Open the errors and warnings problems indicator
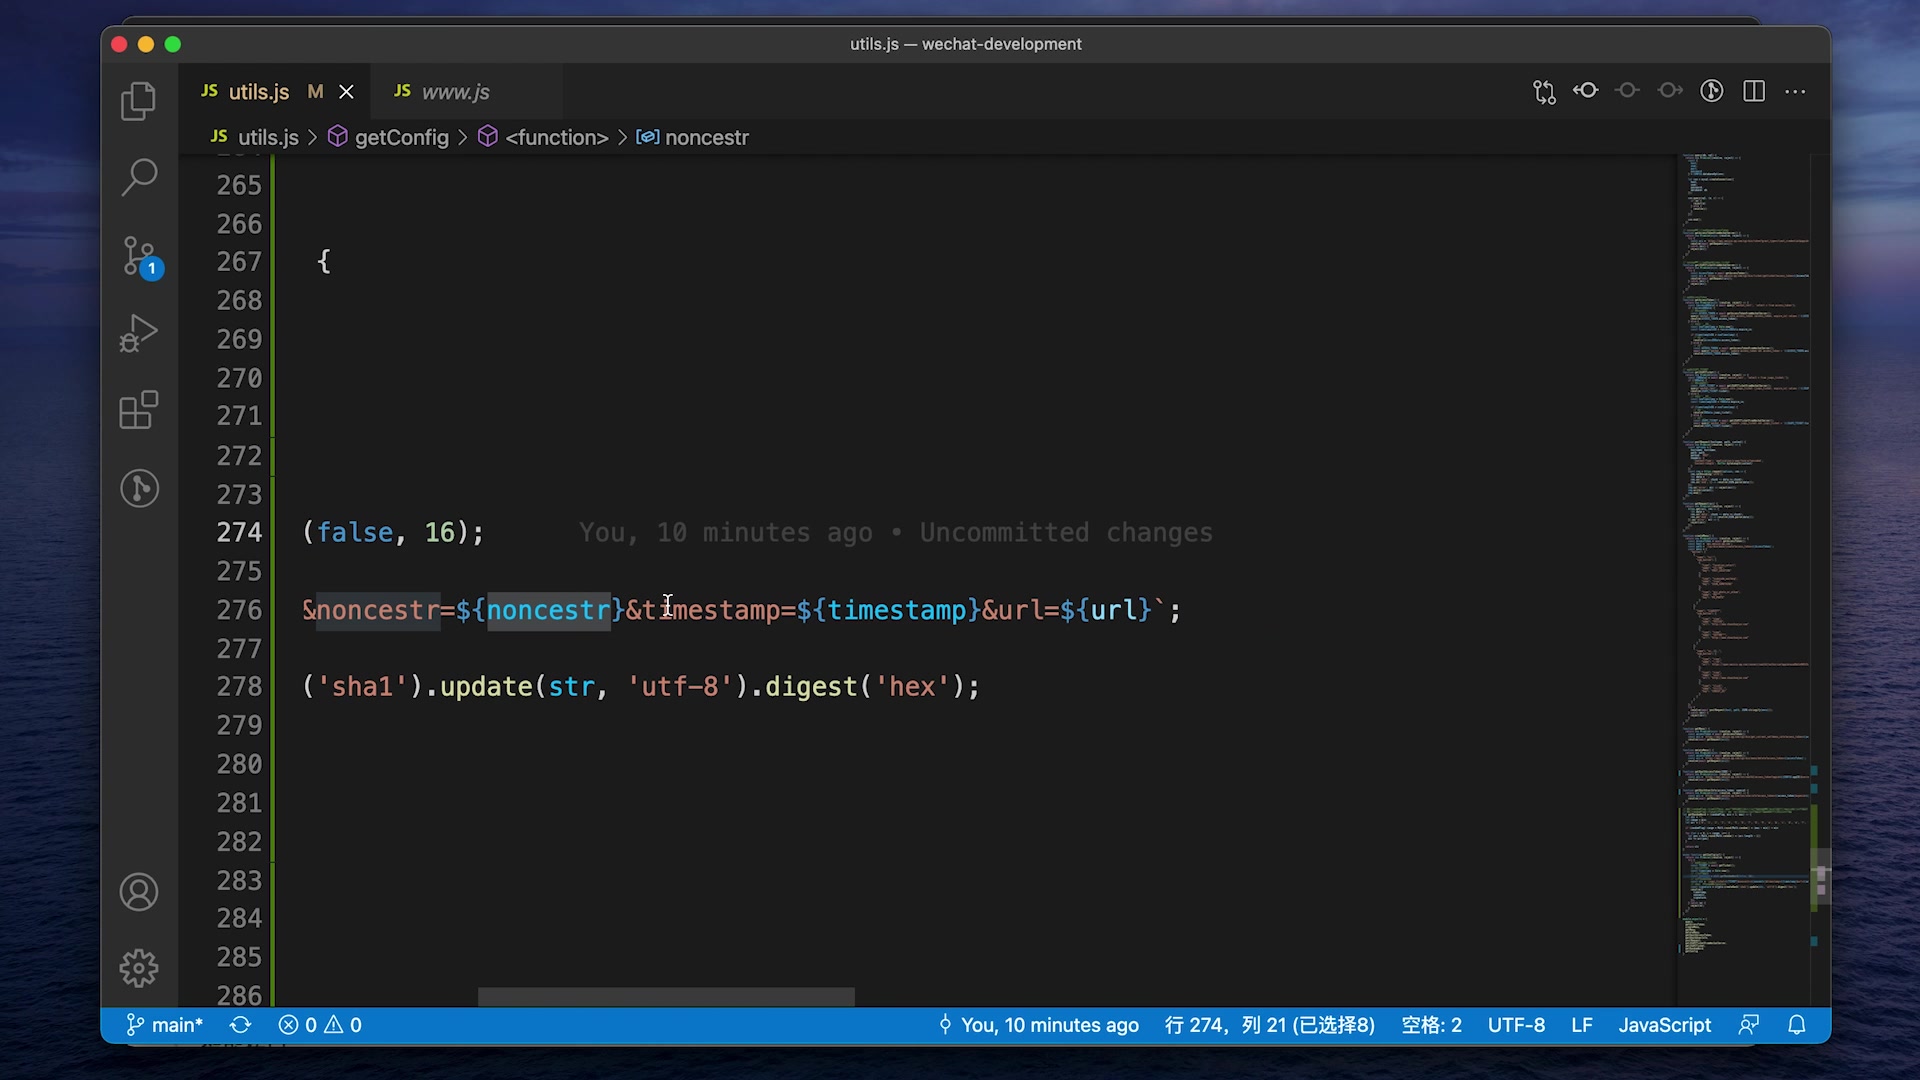Image resolution: width=1920 pixels, height=1080 pixels. point(321,1025)
